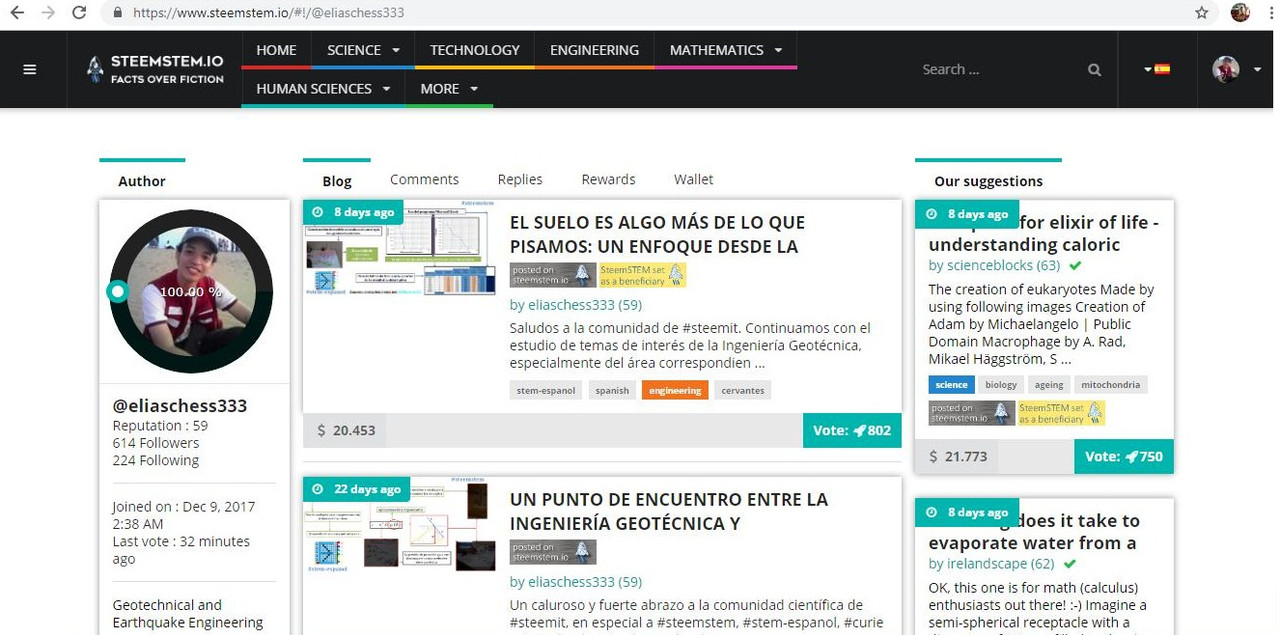Switch to the Rewards tab
The image size is (1280, 635).
(x=608, y=179)
